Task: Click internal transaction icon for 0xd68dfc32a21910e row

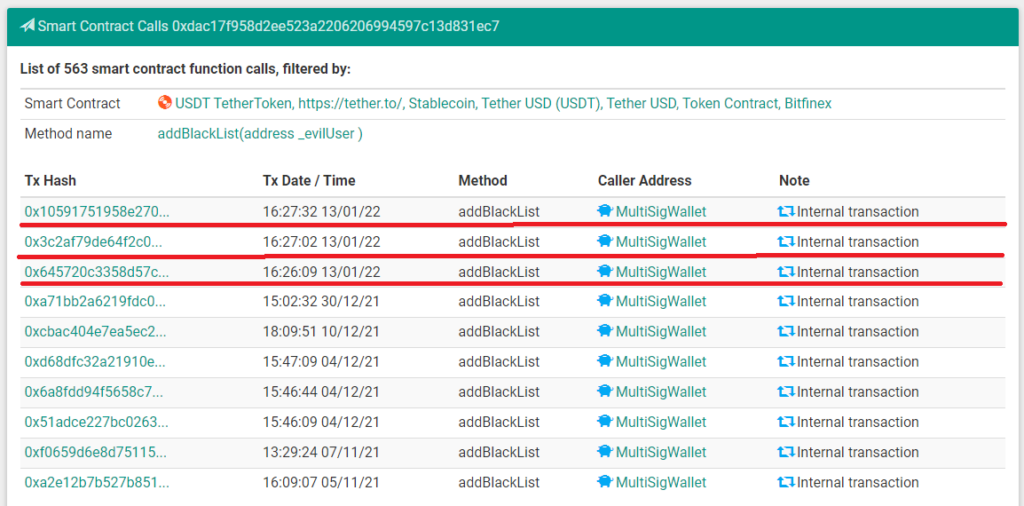Action: coord(786,362)
